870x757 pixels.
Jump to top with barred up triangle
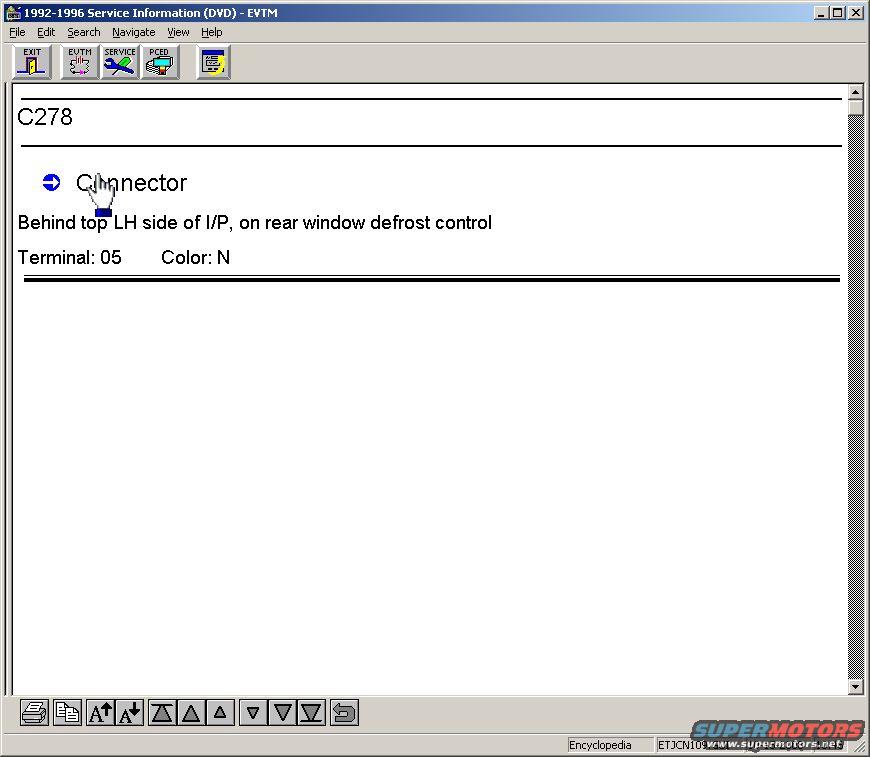click(x=161, y=713)
